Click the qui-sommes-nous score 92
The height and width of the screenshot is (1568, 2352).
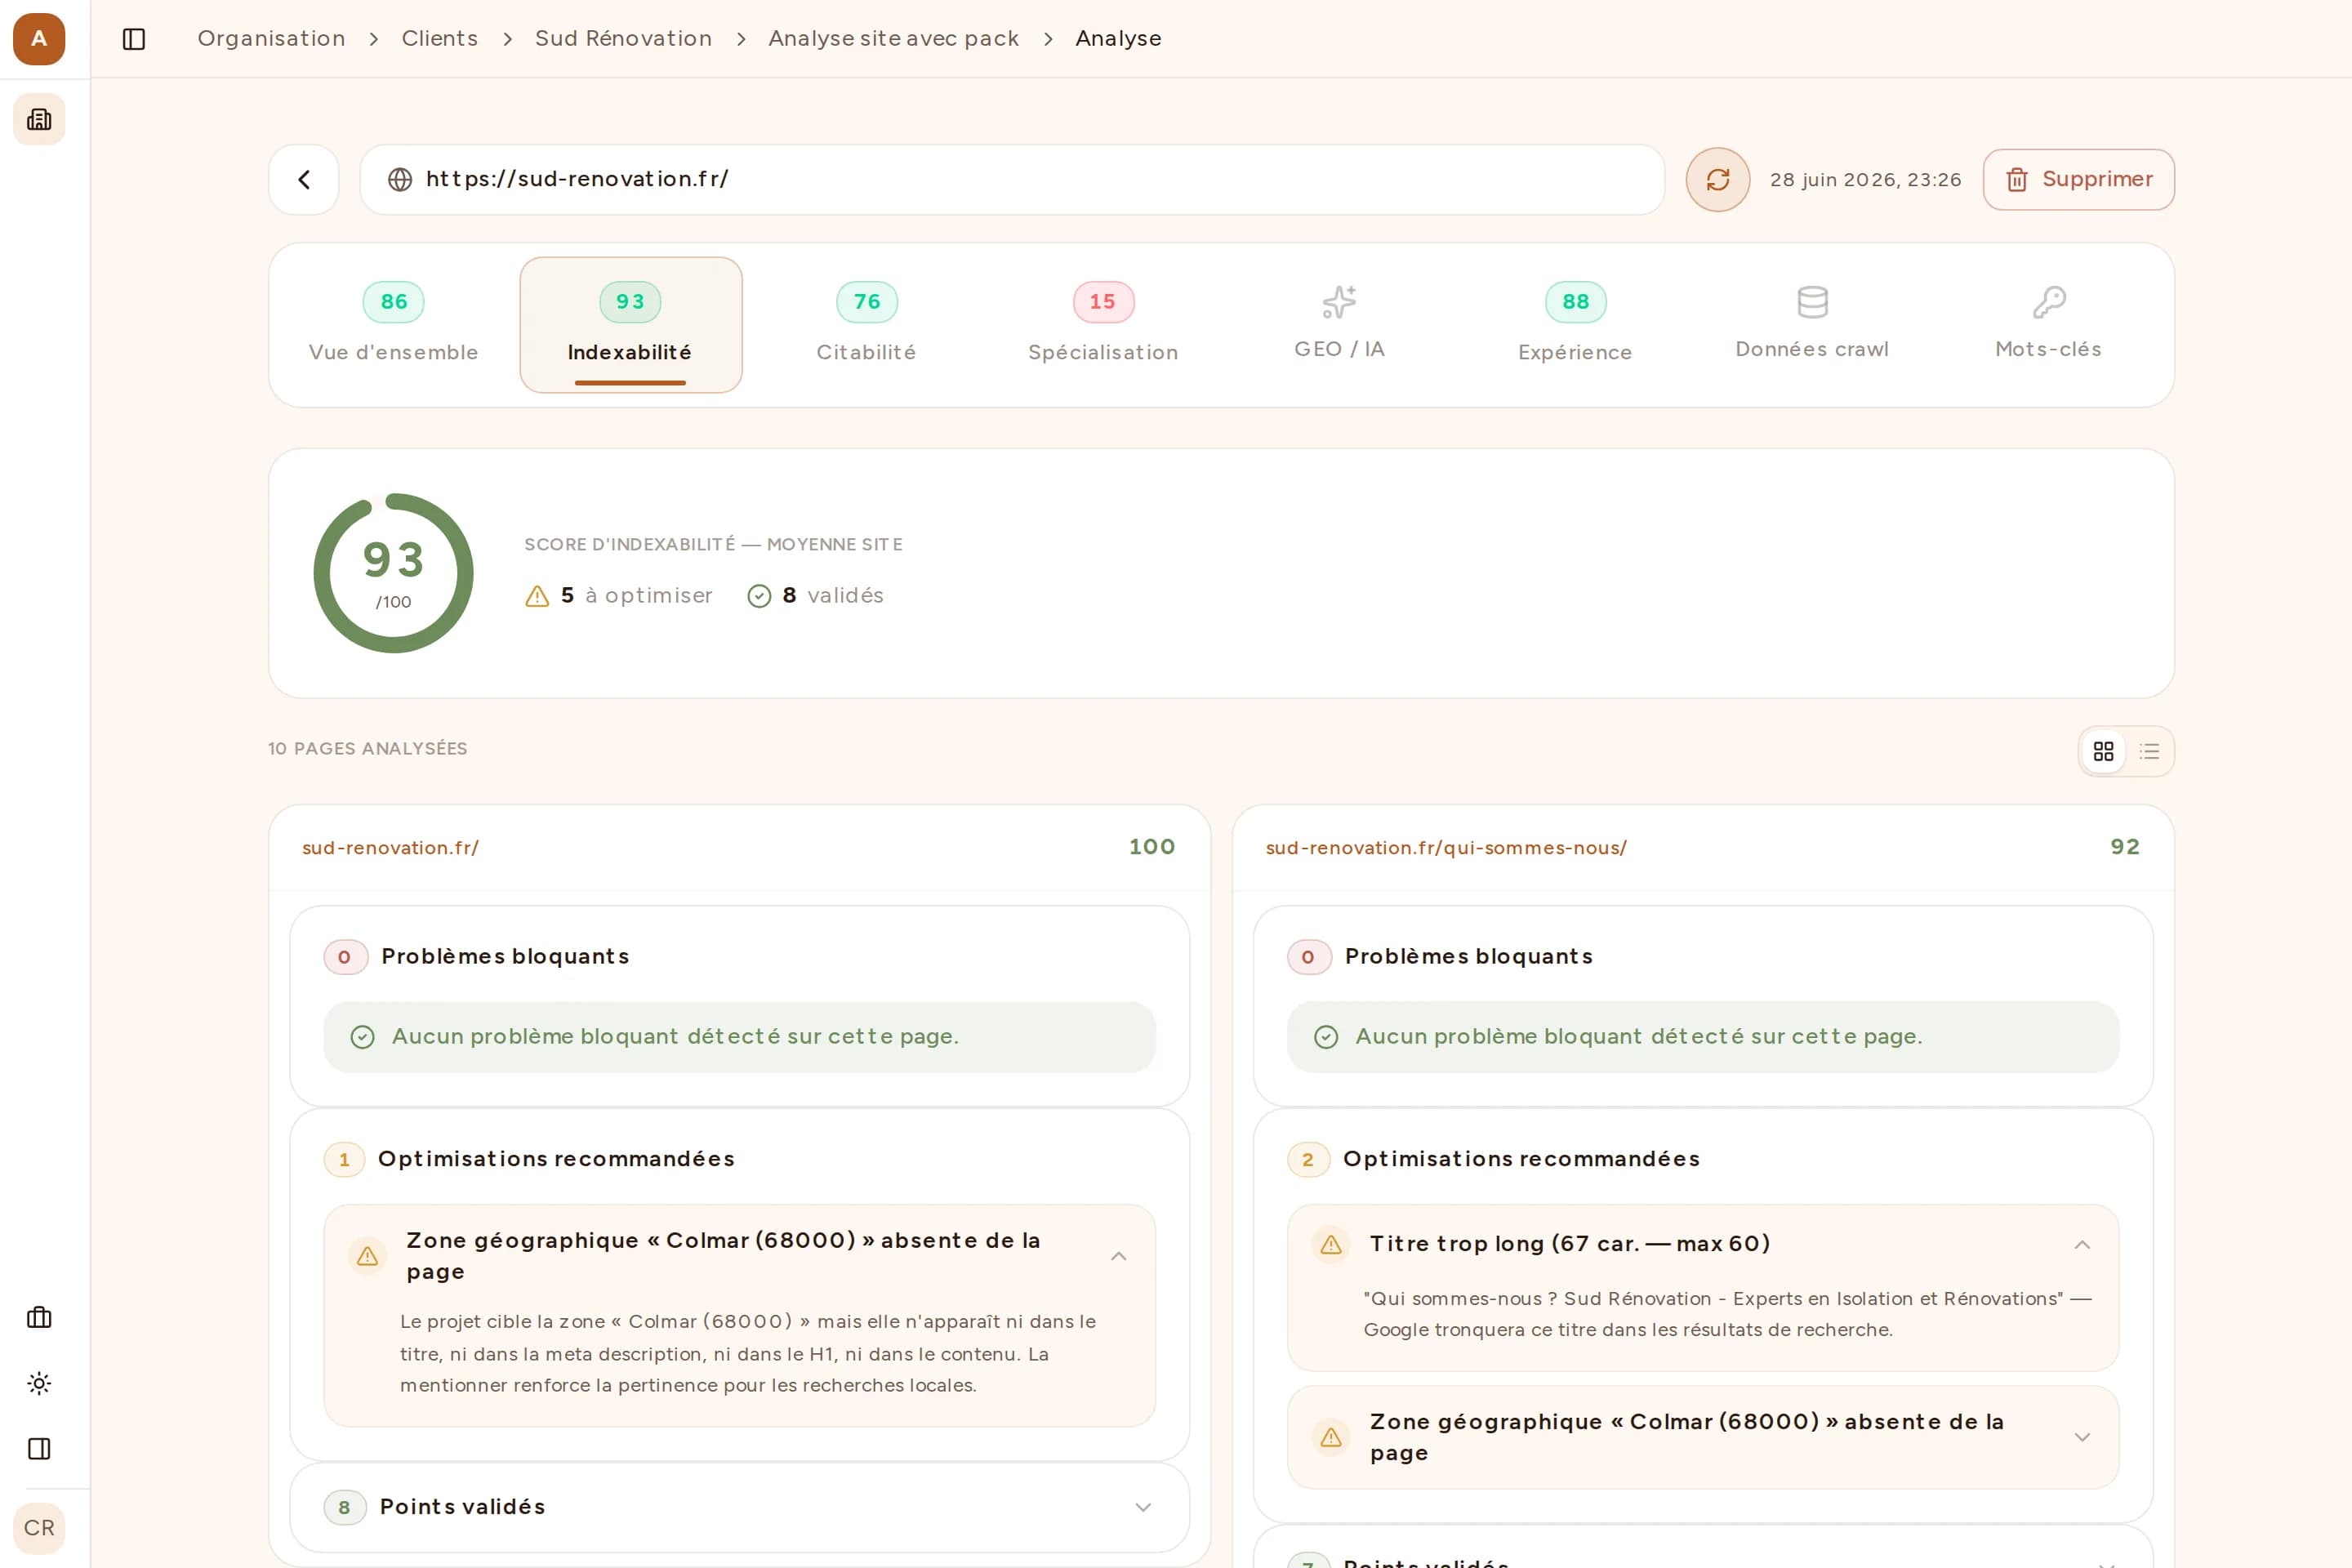(2125, 847)
